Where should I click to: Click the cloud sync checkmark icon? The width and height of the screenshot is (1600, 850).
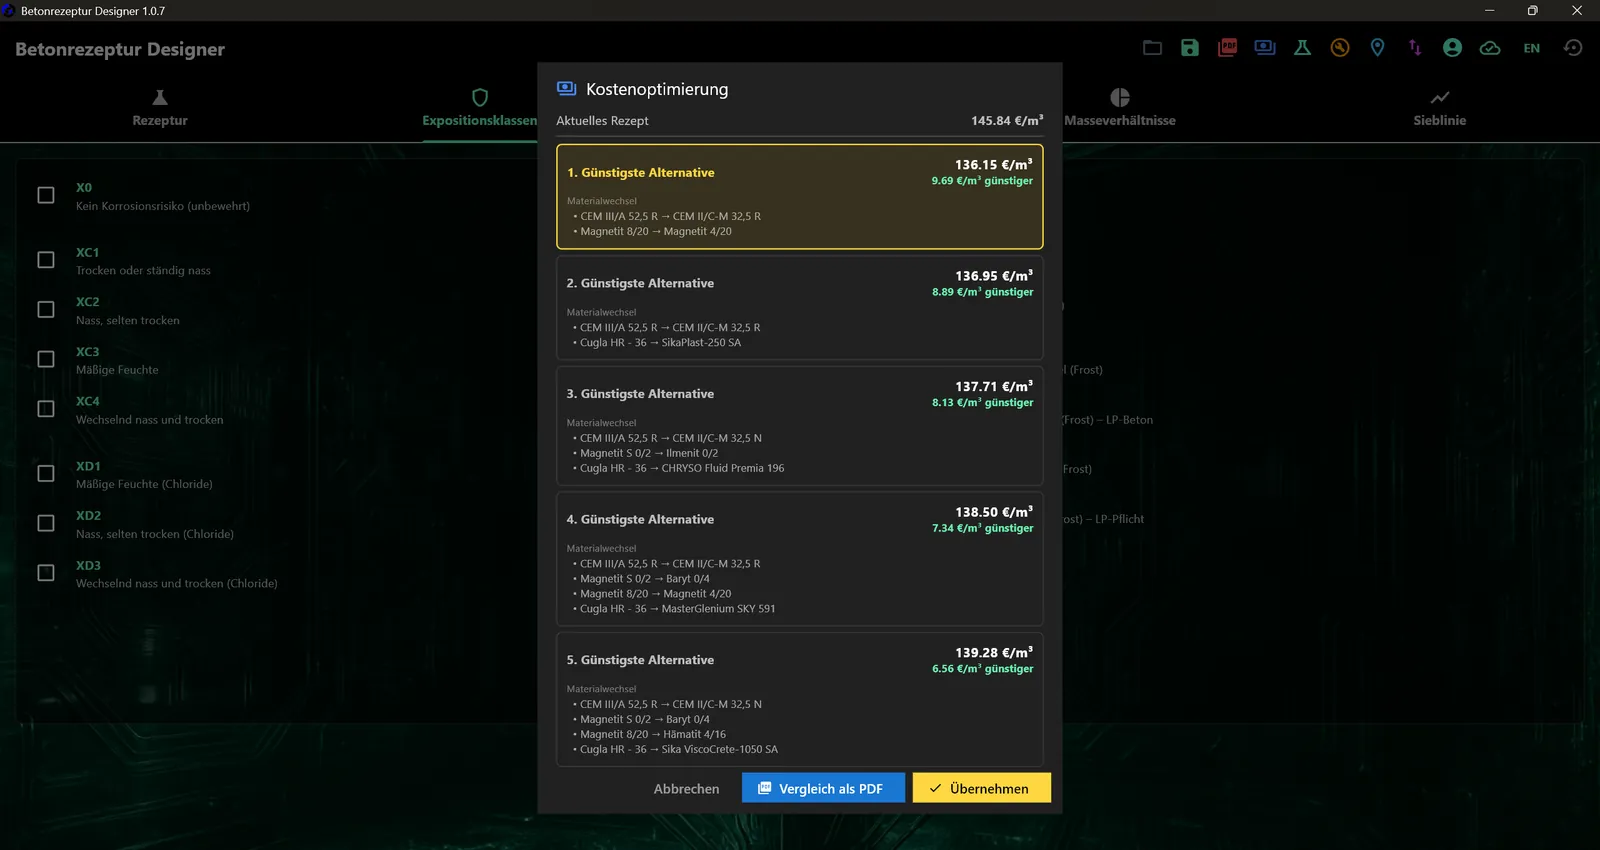[x=1490, y=48]
